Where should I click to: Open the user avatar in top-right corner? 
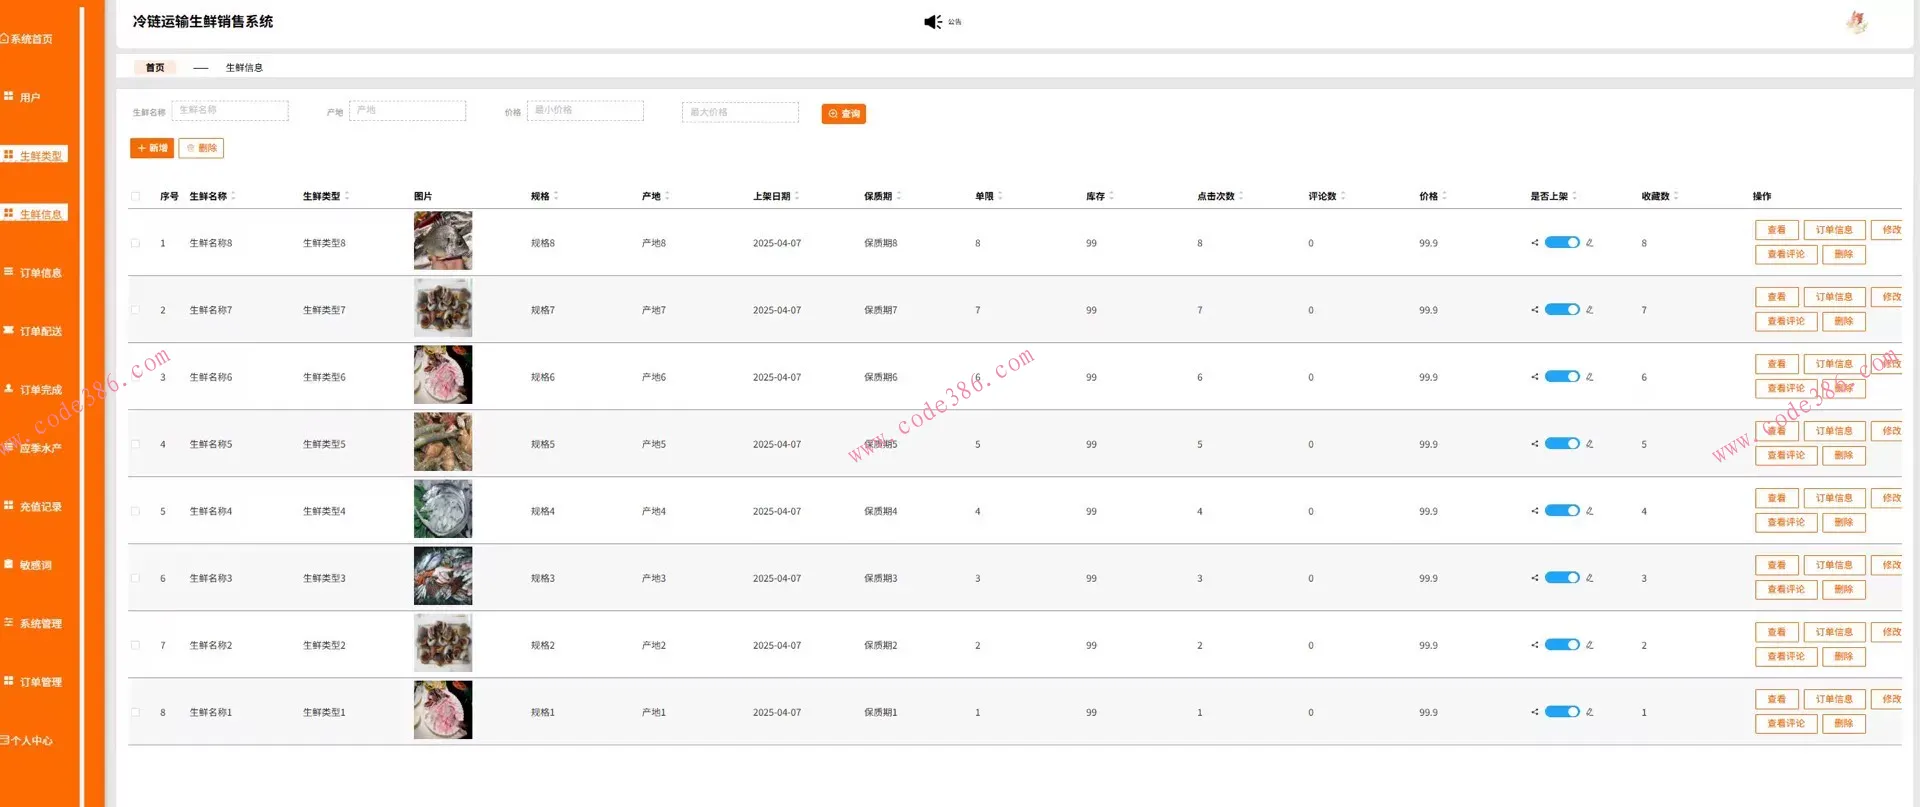(x=1856, y=22)
